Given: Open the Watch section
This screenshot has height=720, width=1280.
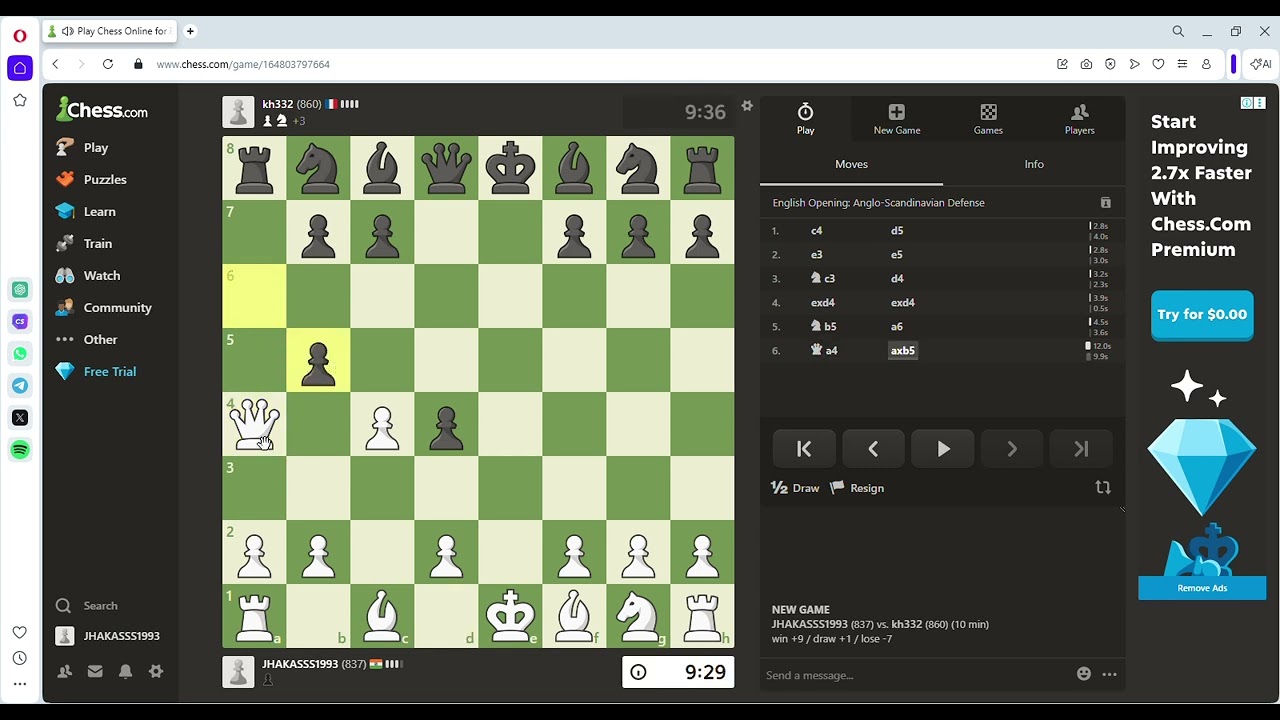Looking at the screenshot, I should tap(87, 275).
